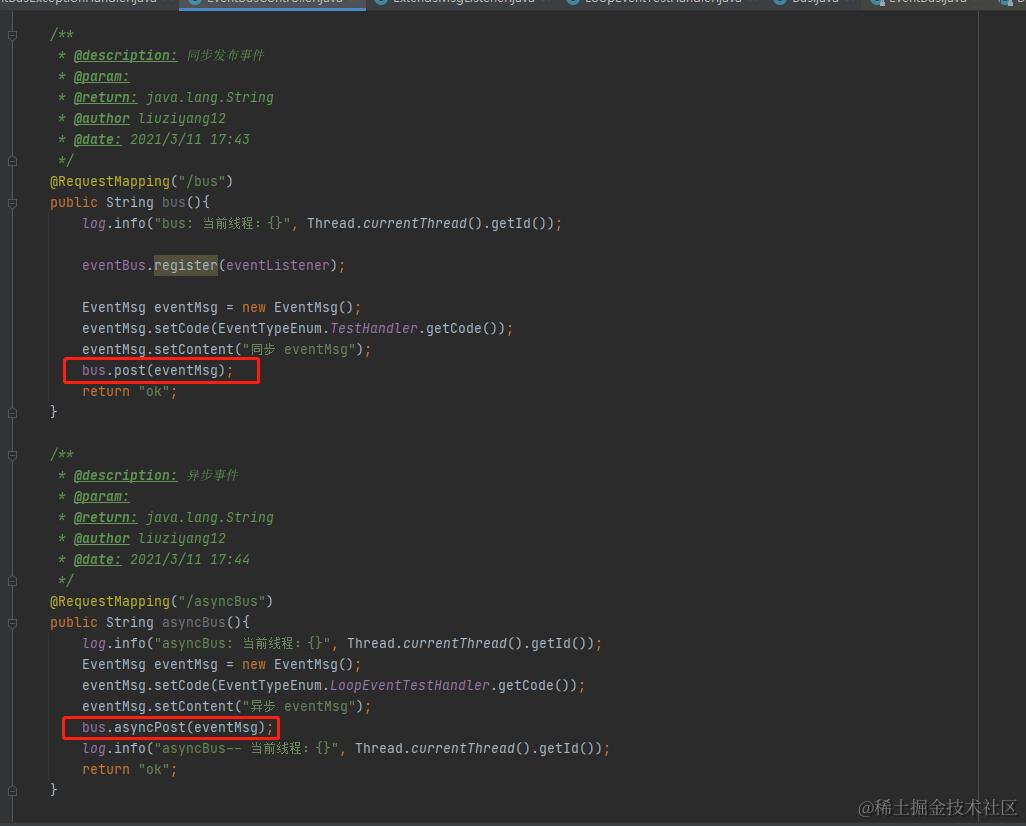Click the bus.post(eventMsg) statement
Image resolution: width=1026 pixels, height=826 pixels.
coord(158,370)
